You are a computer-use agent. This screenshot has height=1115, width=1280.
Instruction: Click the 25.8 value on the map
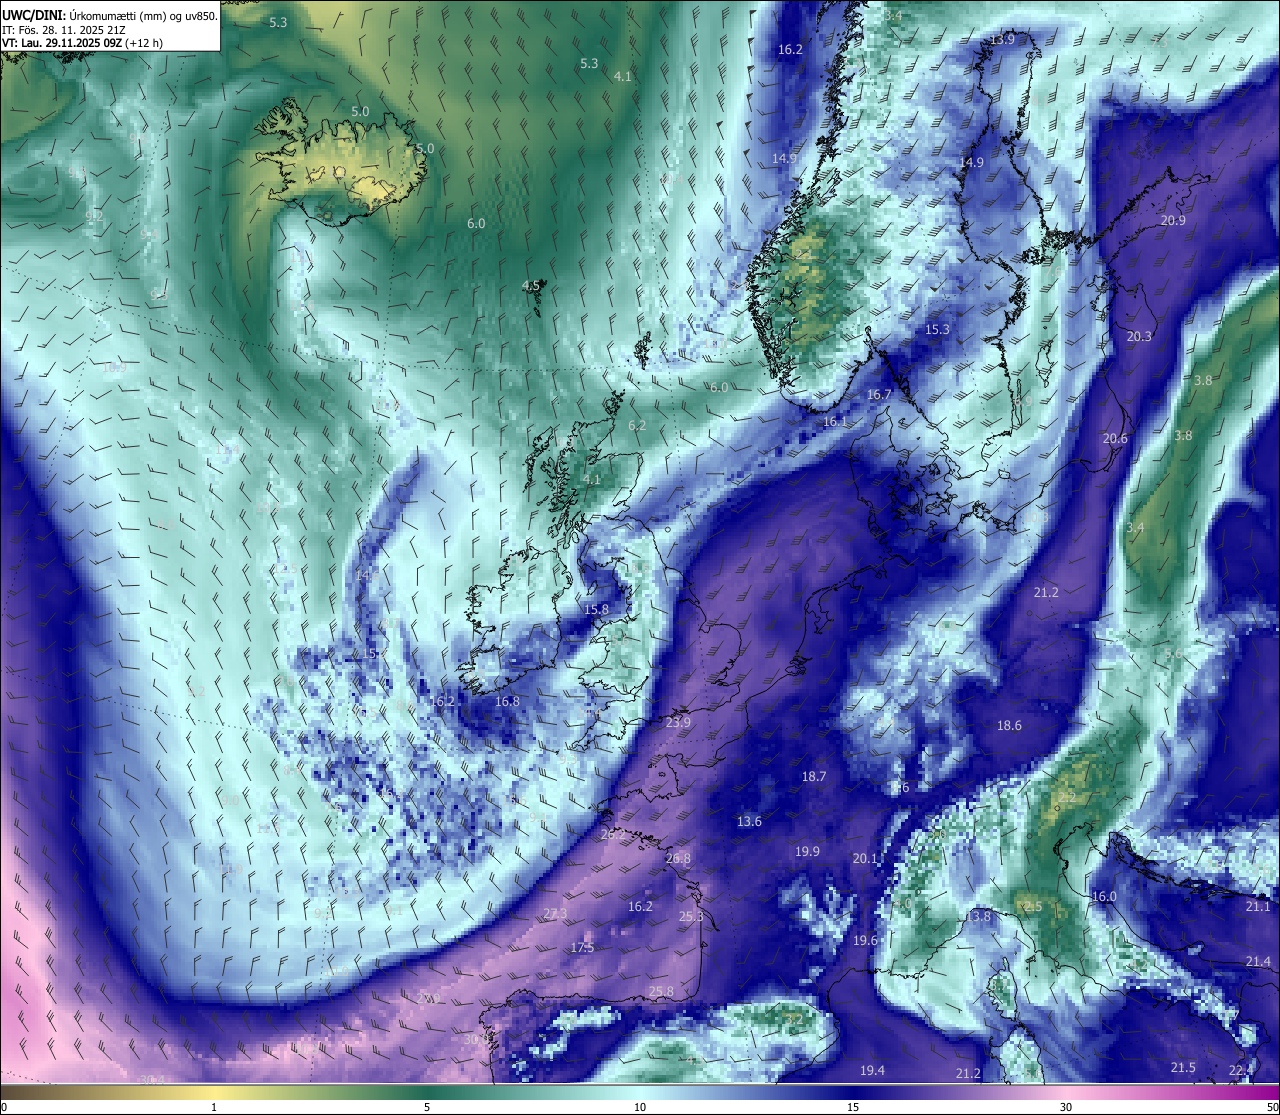point(661,992)
